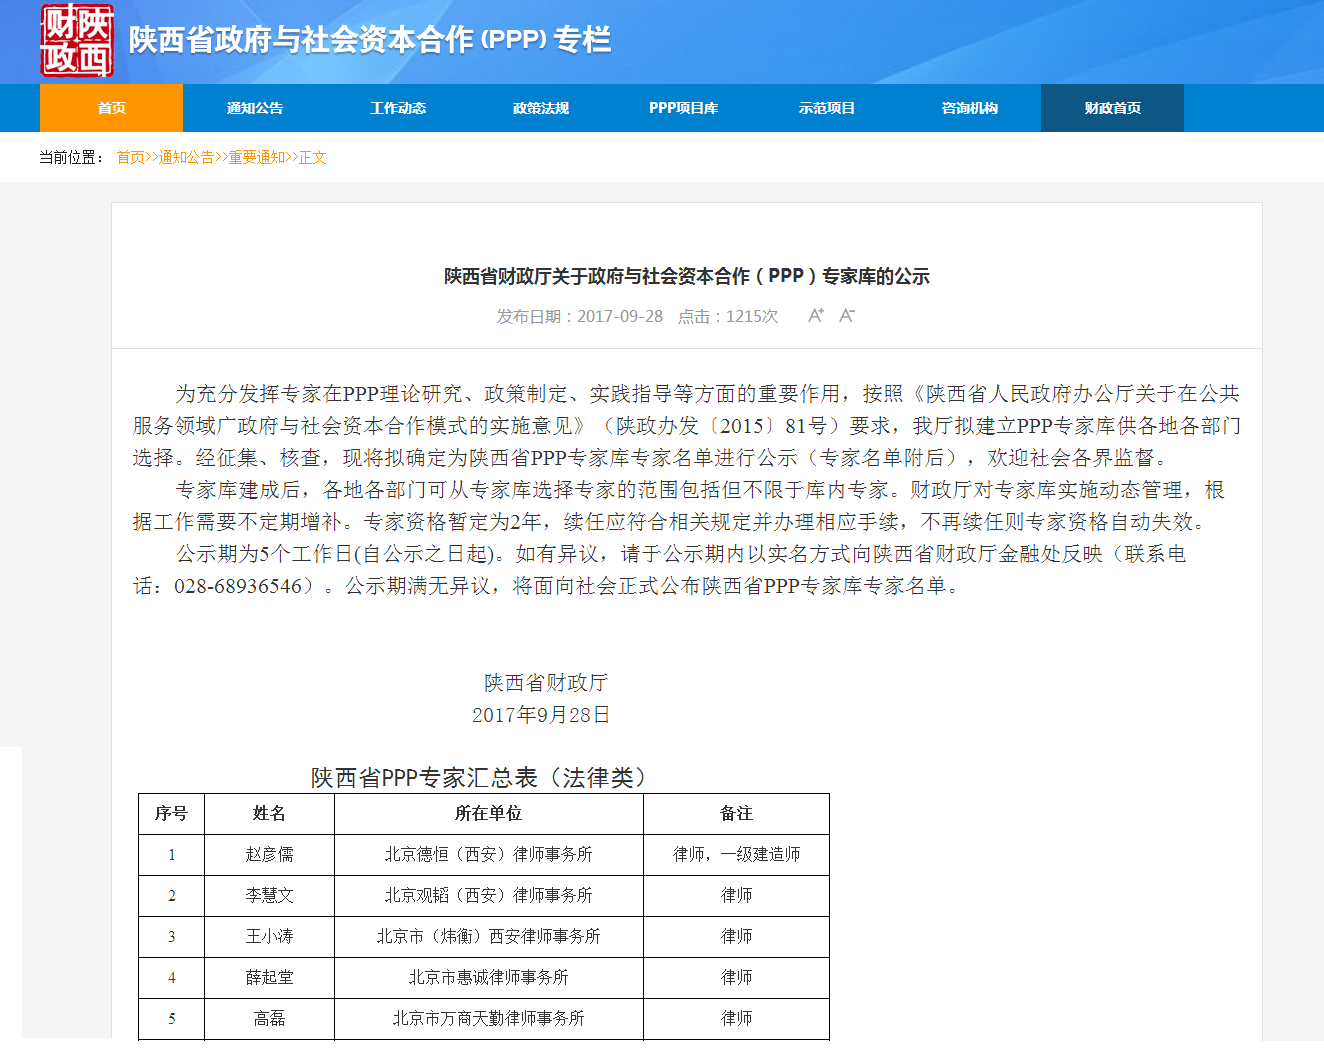Click the 备注 column header
The image size is (1324, 1062).
(736, 814)
